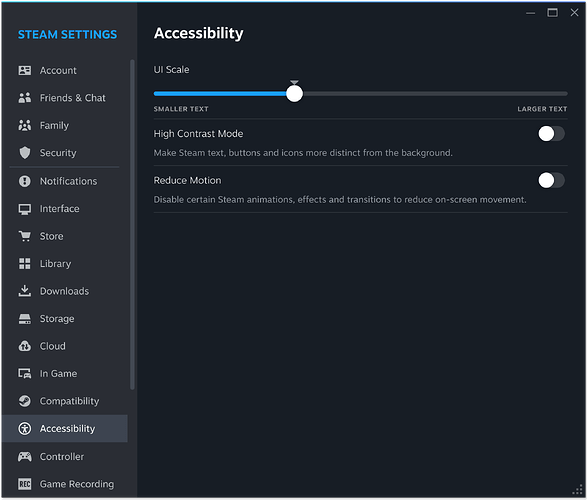Viewport: 587px width, 500px height.
Task: Select Store in the sidebar
Action: [64, 236]
